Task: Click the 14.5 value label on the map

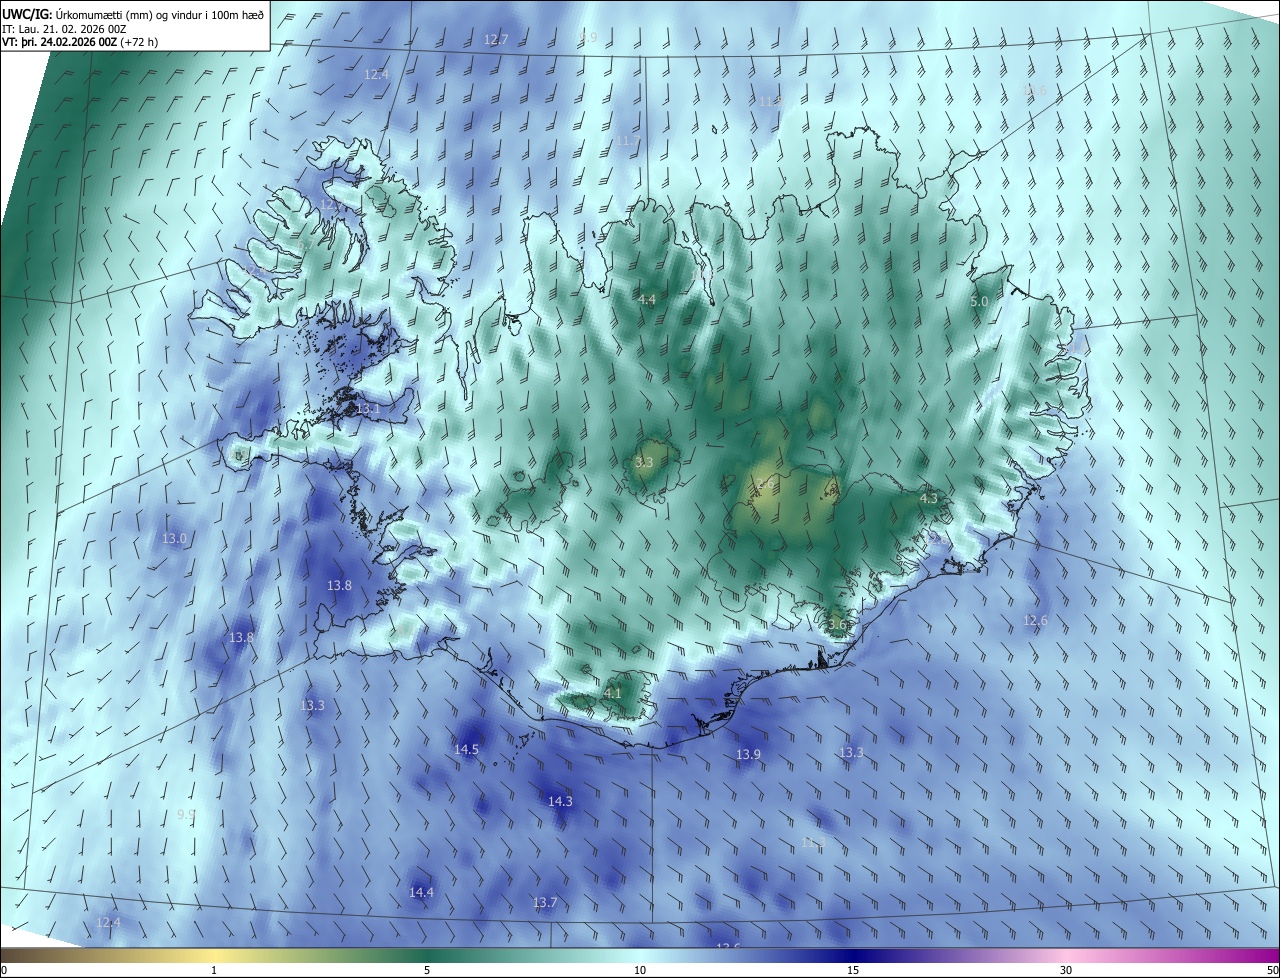Action: [466, 749]
